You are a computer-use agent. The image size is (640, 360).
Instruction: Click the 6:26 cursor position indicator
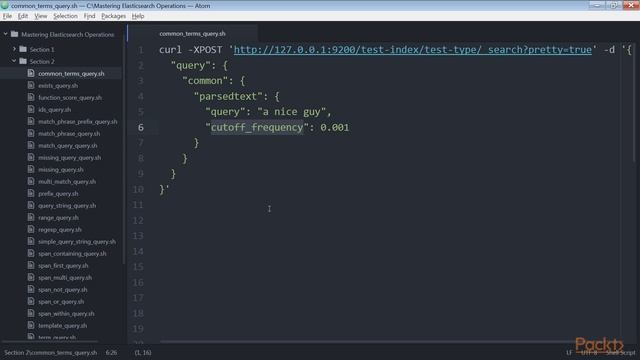pyautogui.click(x=111, y=352)
